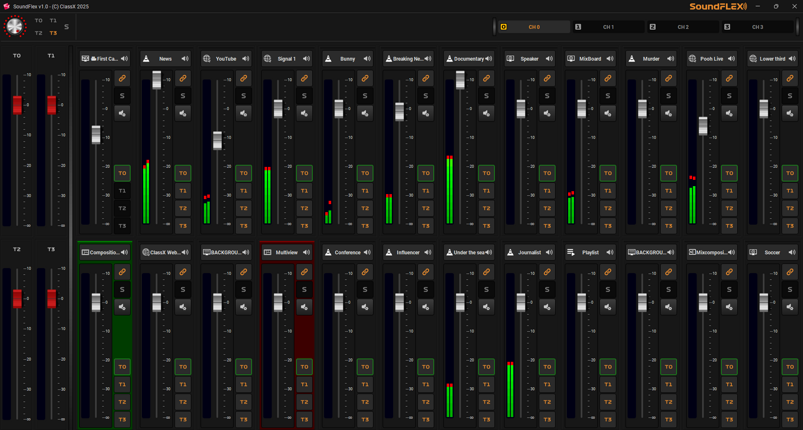This screenshot has height=430, width=803.
Task: Click the audio settings icon under Bunny's Solo
Action: [x=365, y=113]
